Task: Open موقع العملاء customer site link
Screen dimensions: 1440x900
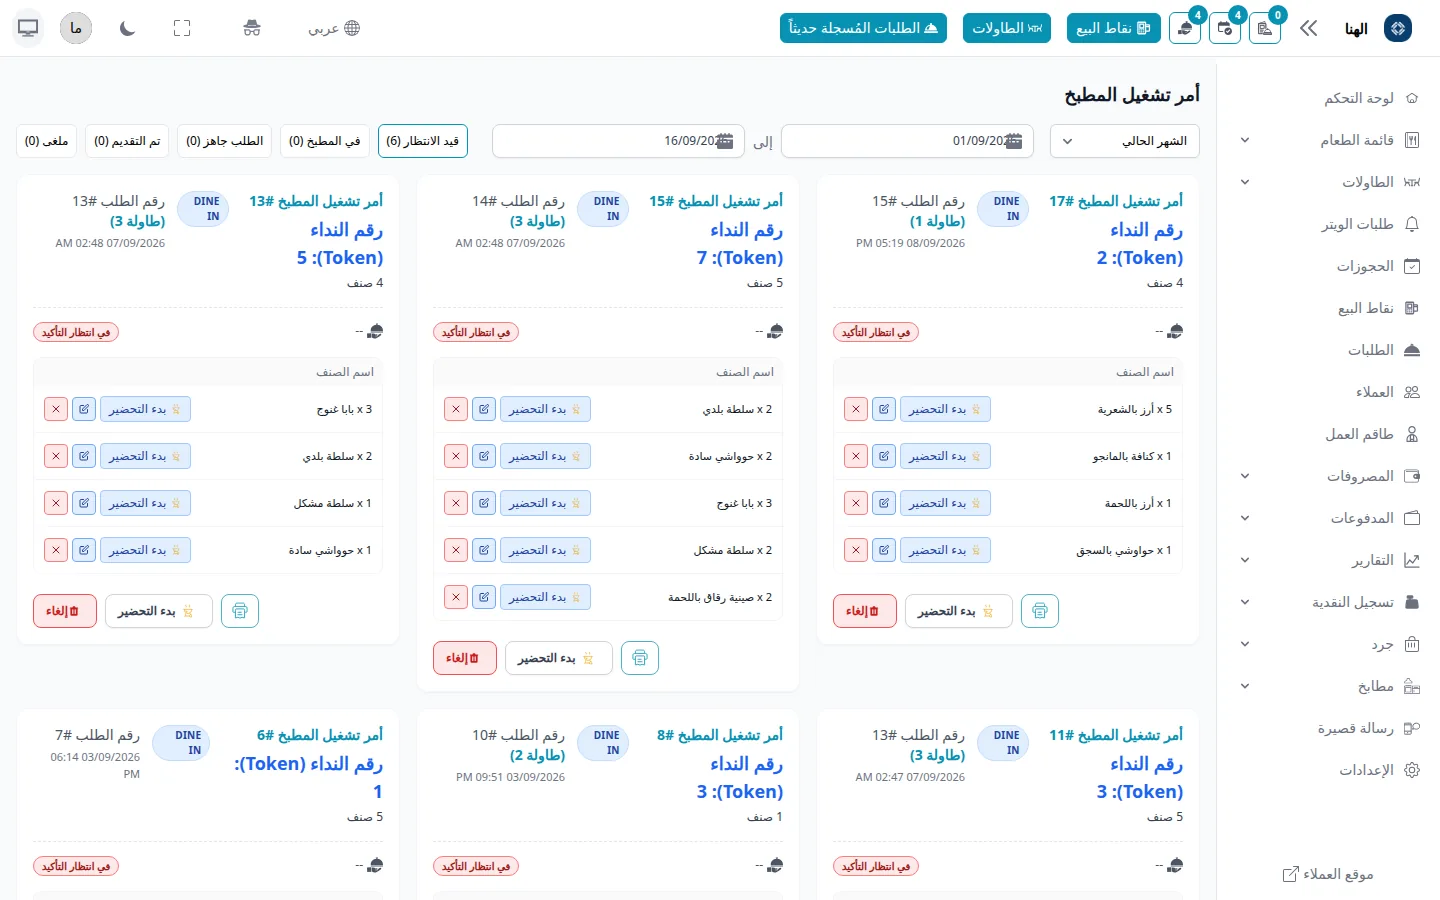Action: pos(1328,874)
